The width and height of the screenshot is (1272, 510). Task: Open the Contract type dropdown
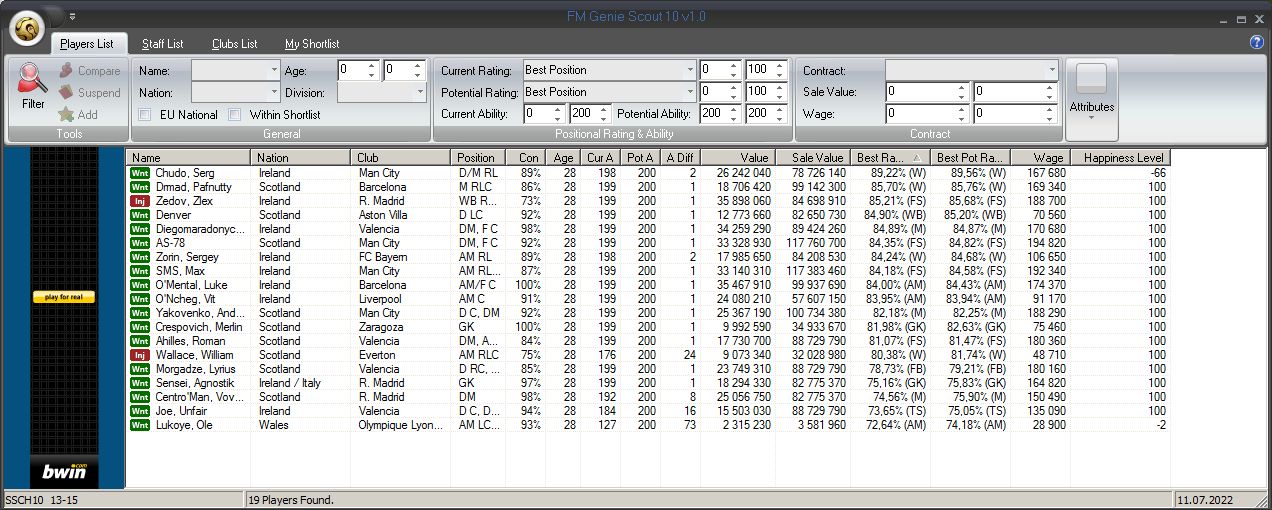click(x=1051, y=71)
